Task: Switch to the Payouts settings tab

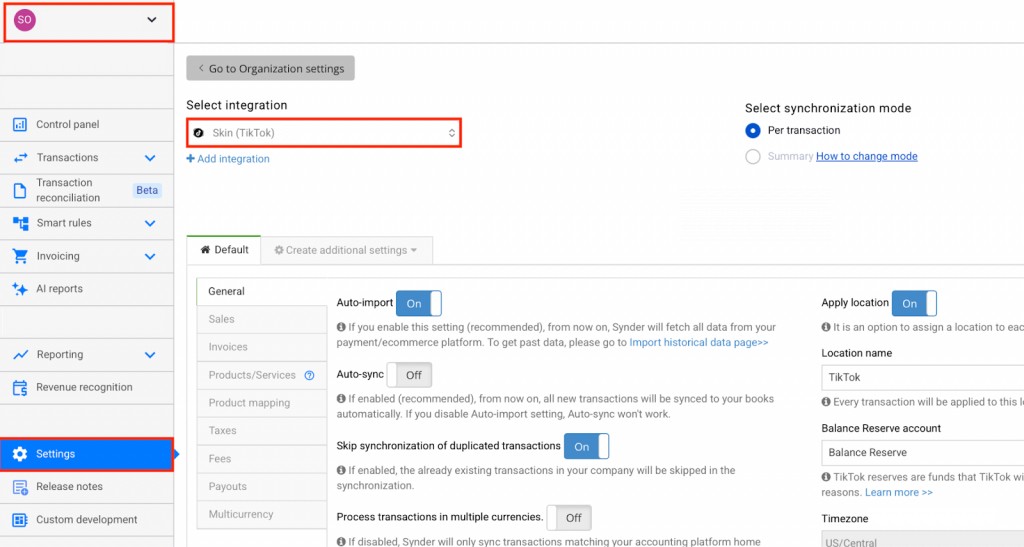Action: coord(228,487)
